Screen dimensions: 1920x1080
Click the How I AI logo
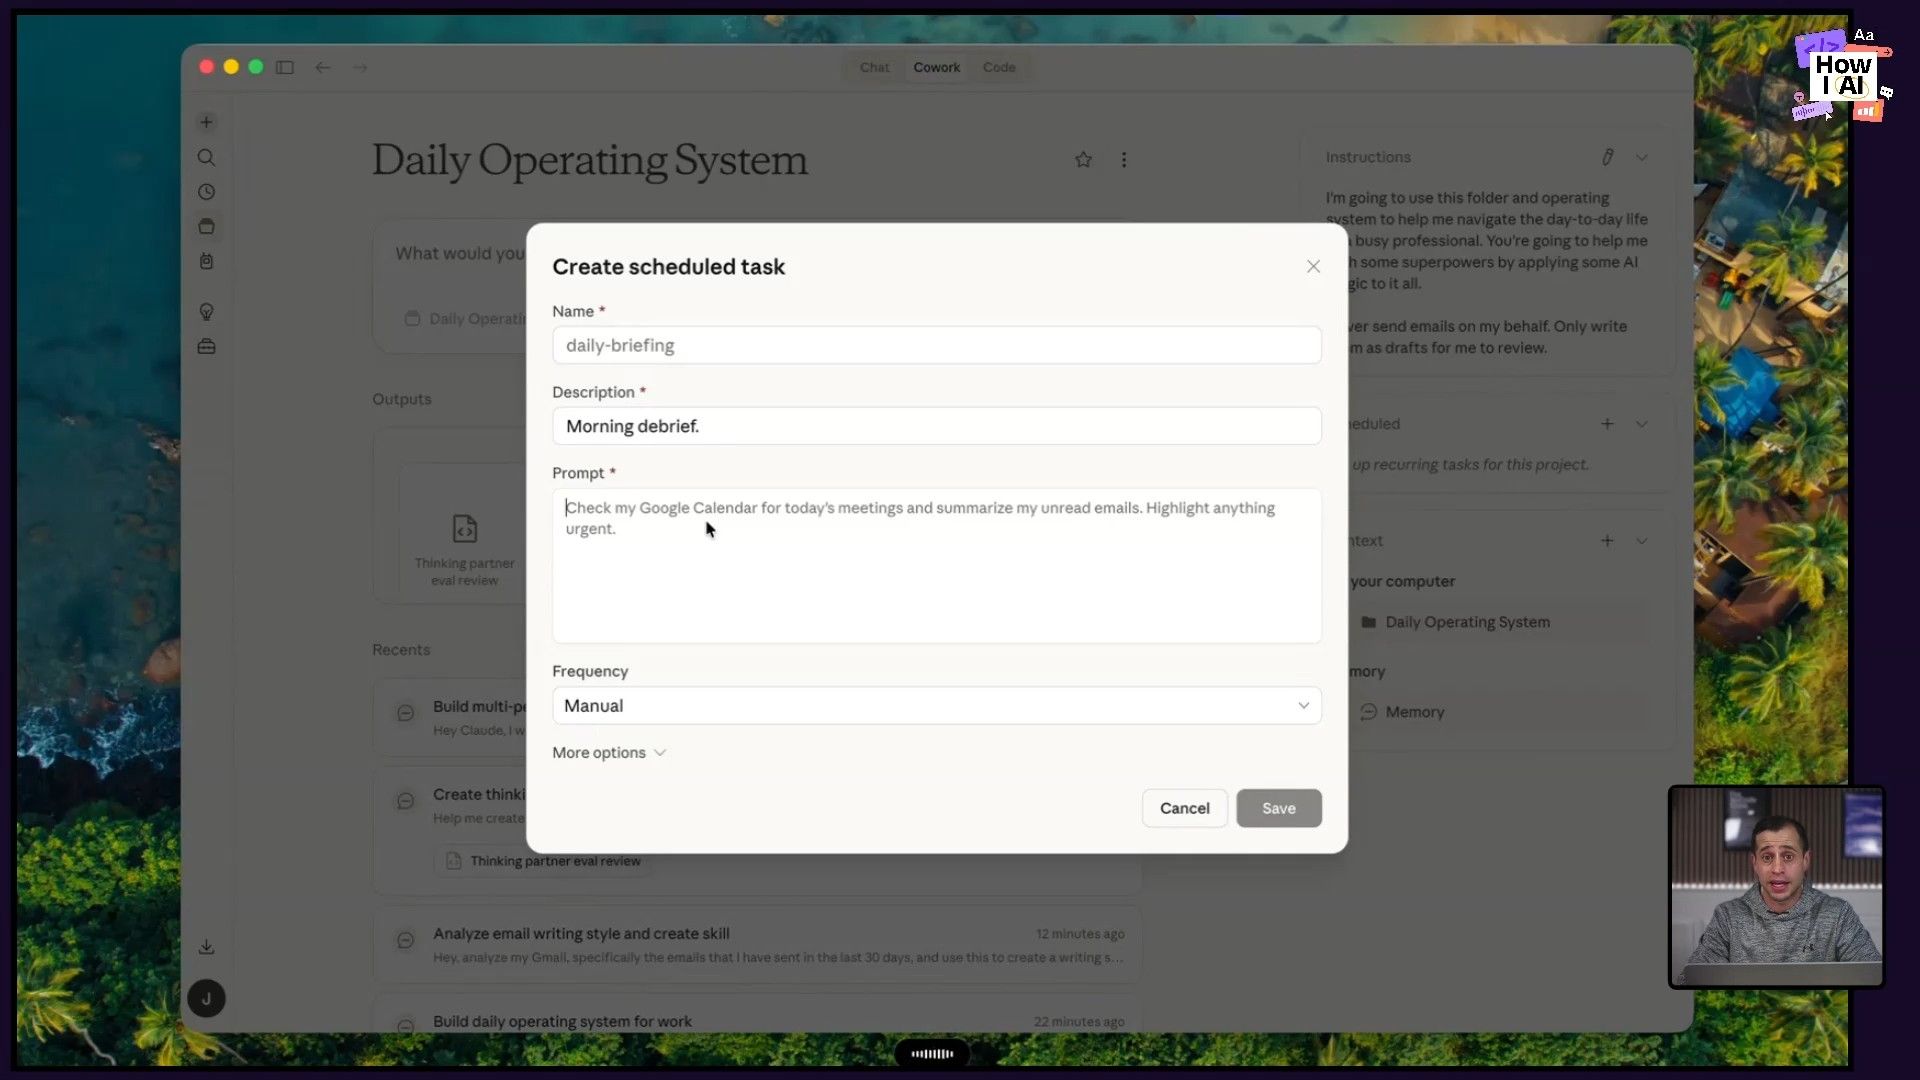pyautogui.click(x=1841, y=76)
